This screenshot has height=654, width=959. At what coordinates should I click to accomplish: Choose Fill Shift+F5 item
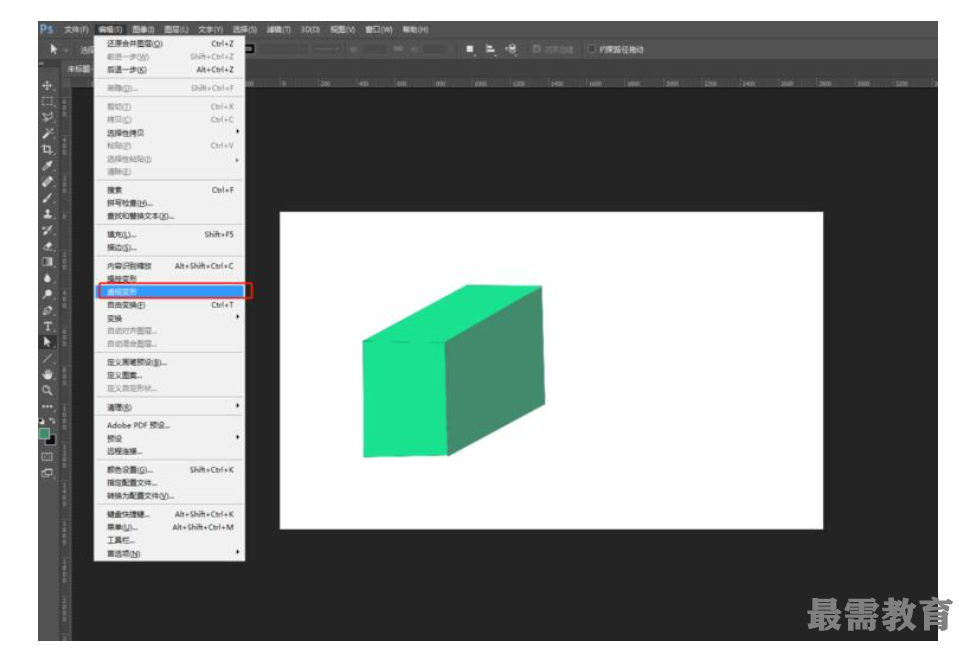pos(169,234)
